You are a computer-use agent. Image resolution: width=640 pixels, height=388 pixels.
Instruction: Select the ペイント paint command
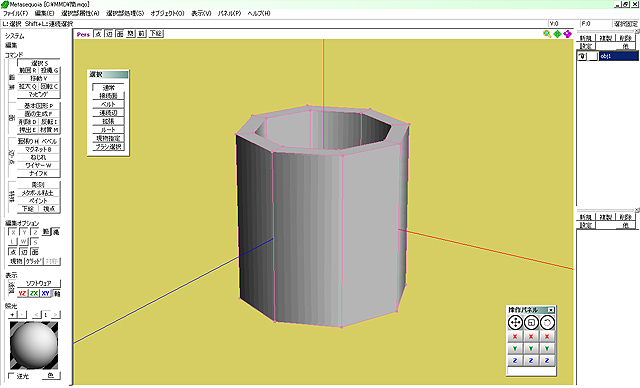pyautogui.click(x=39, y=201)
